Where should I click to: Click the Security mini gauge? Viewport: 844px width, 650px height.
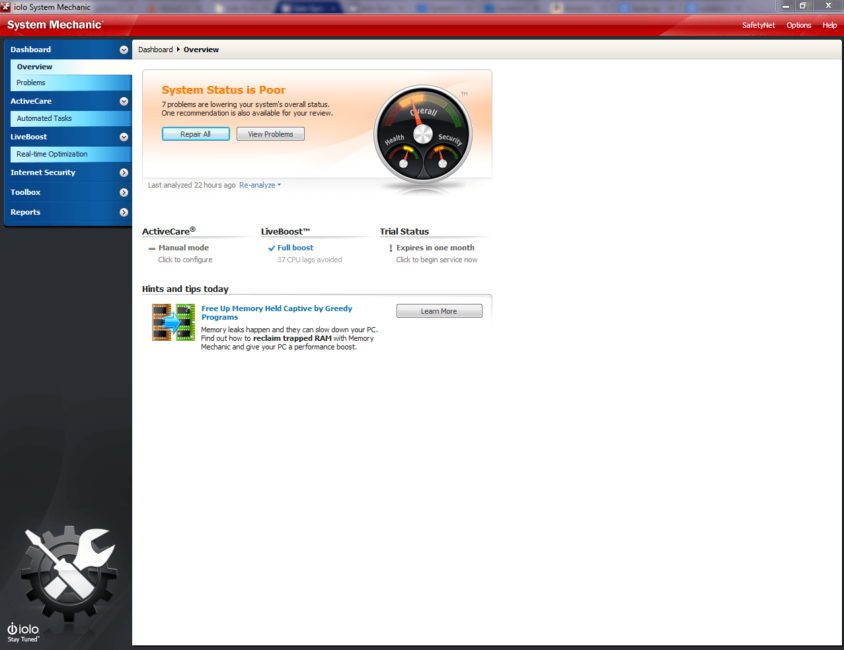(x=441, y=156)
